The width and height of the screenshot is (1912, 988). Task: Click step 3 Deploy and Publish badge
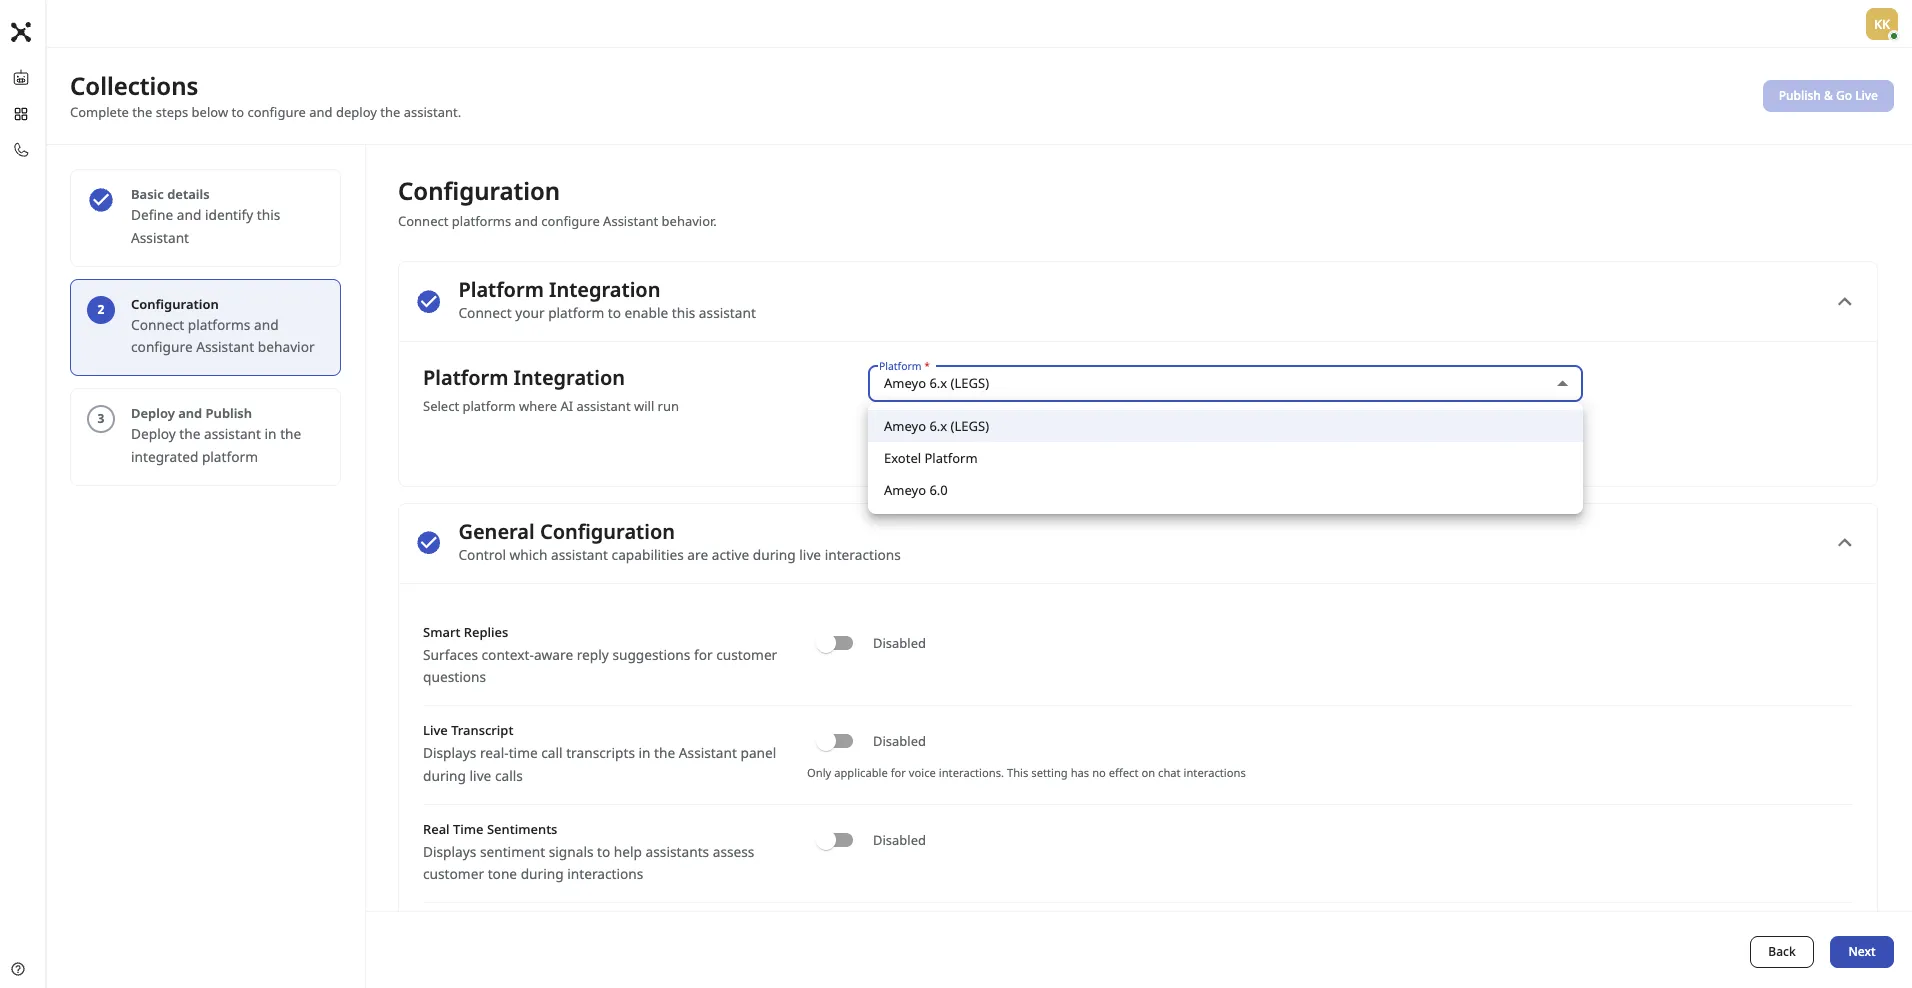pyautogui.click(x=101, y=419)
